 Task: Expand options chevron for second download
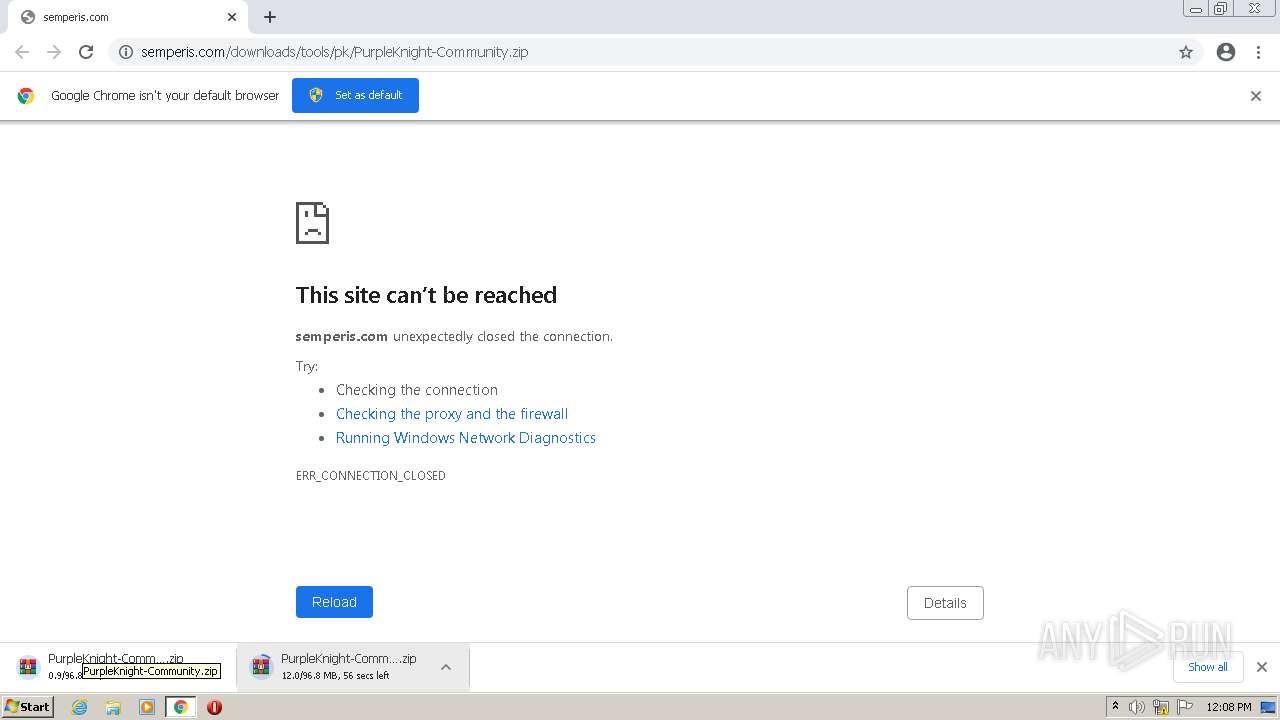coord(446,667)
